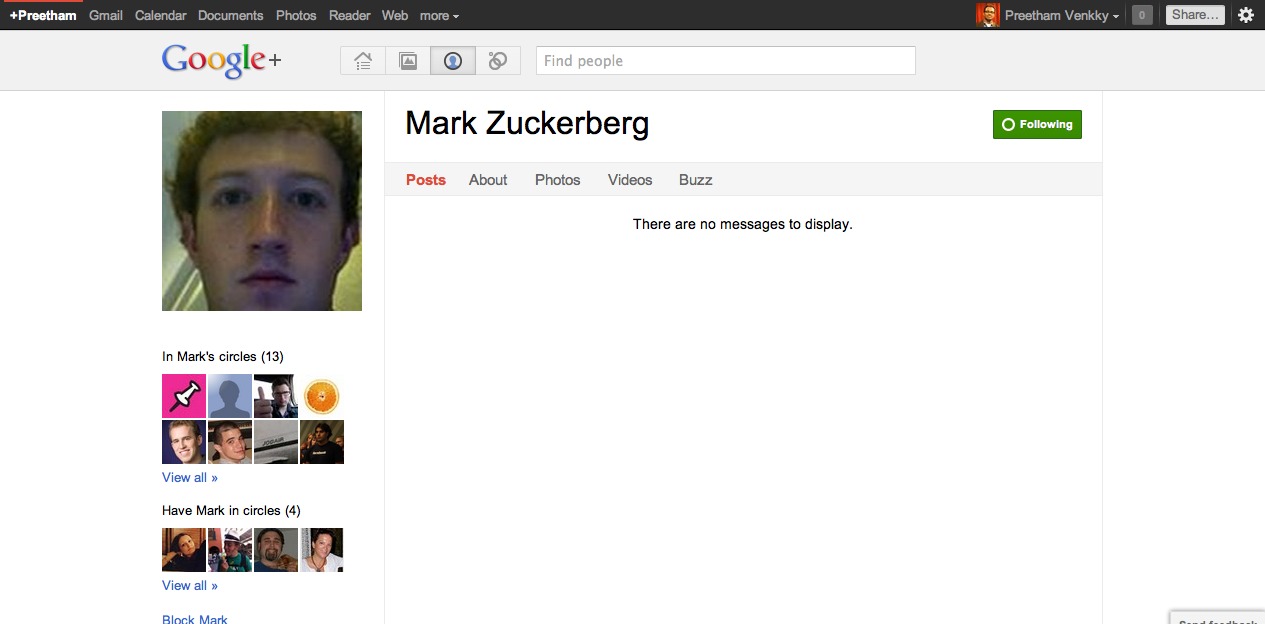This screenshot has height=624, width=1265.
Task: Click the 'In Mark's circles (13)' heading
Action: (223, 356)
